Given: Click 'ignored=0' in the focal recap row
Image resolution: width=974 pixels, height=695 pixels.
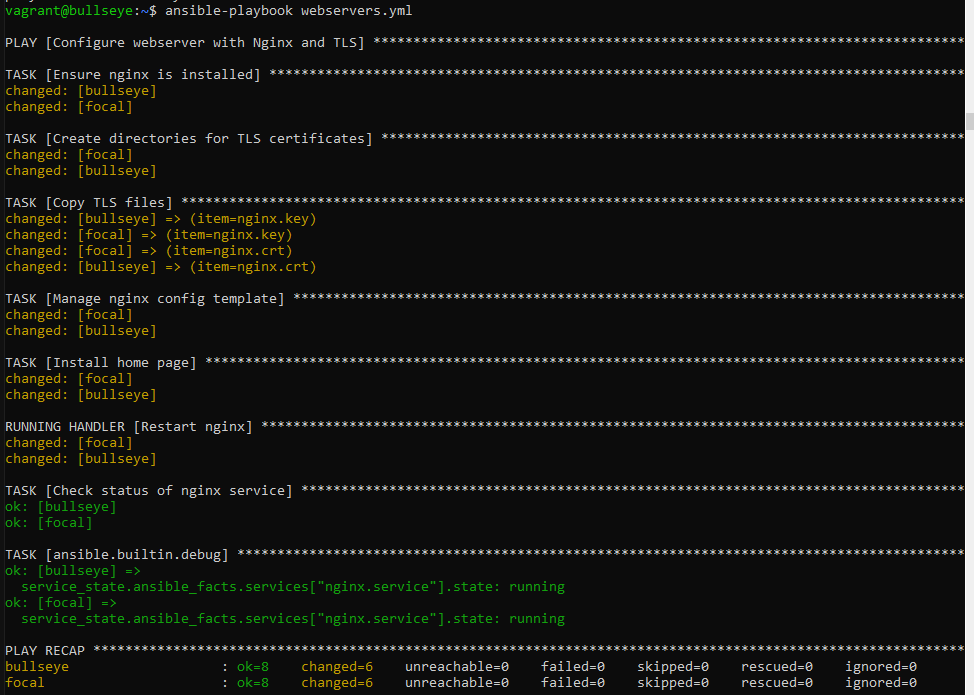Looking at the screenshot, I should point(881,683).
